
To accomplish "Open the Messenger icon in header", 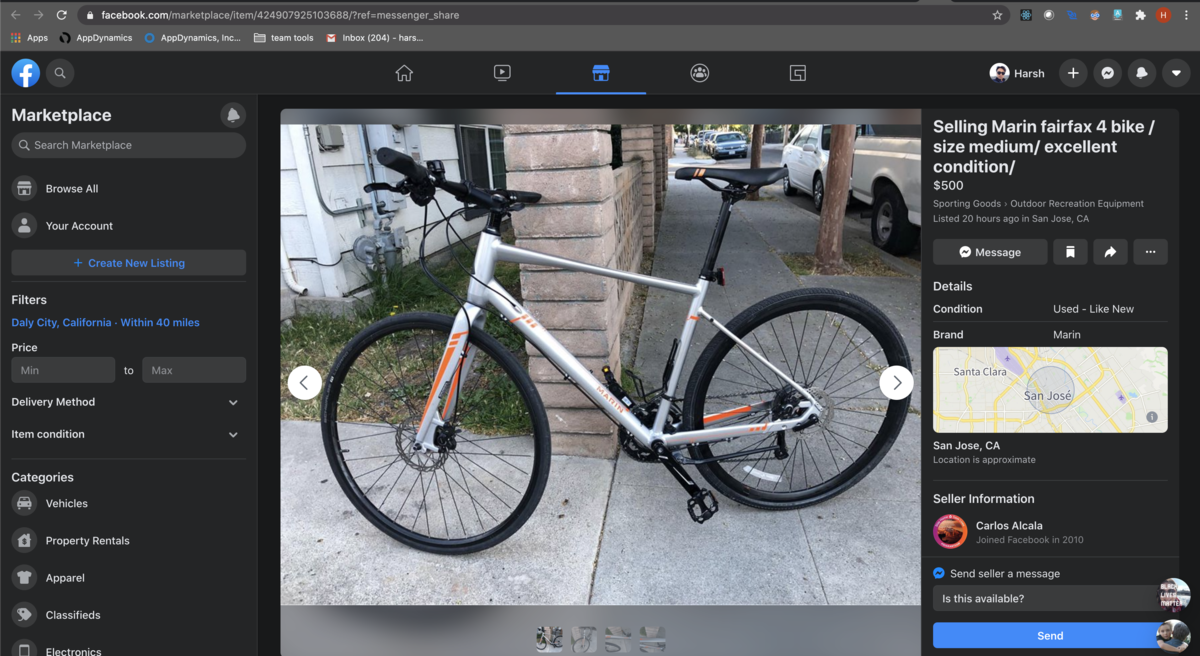I will (1107, 73).
